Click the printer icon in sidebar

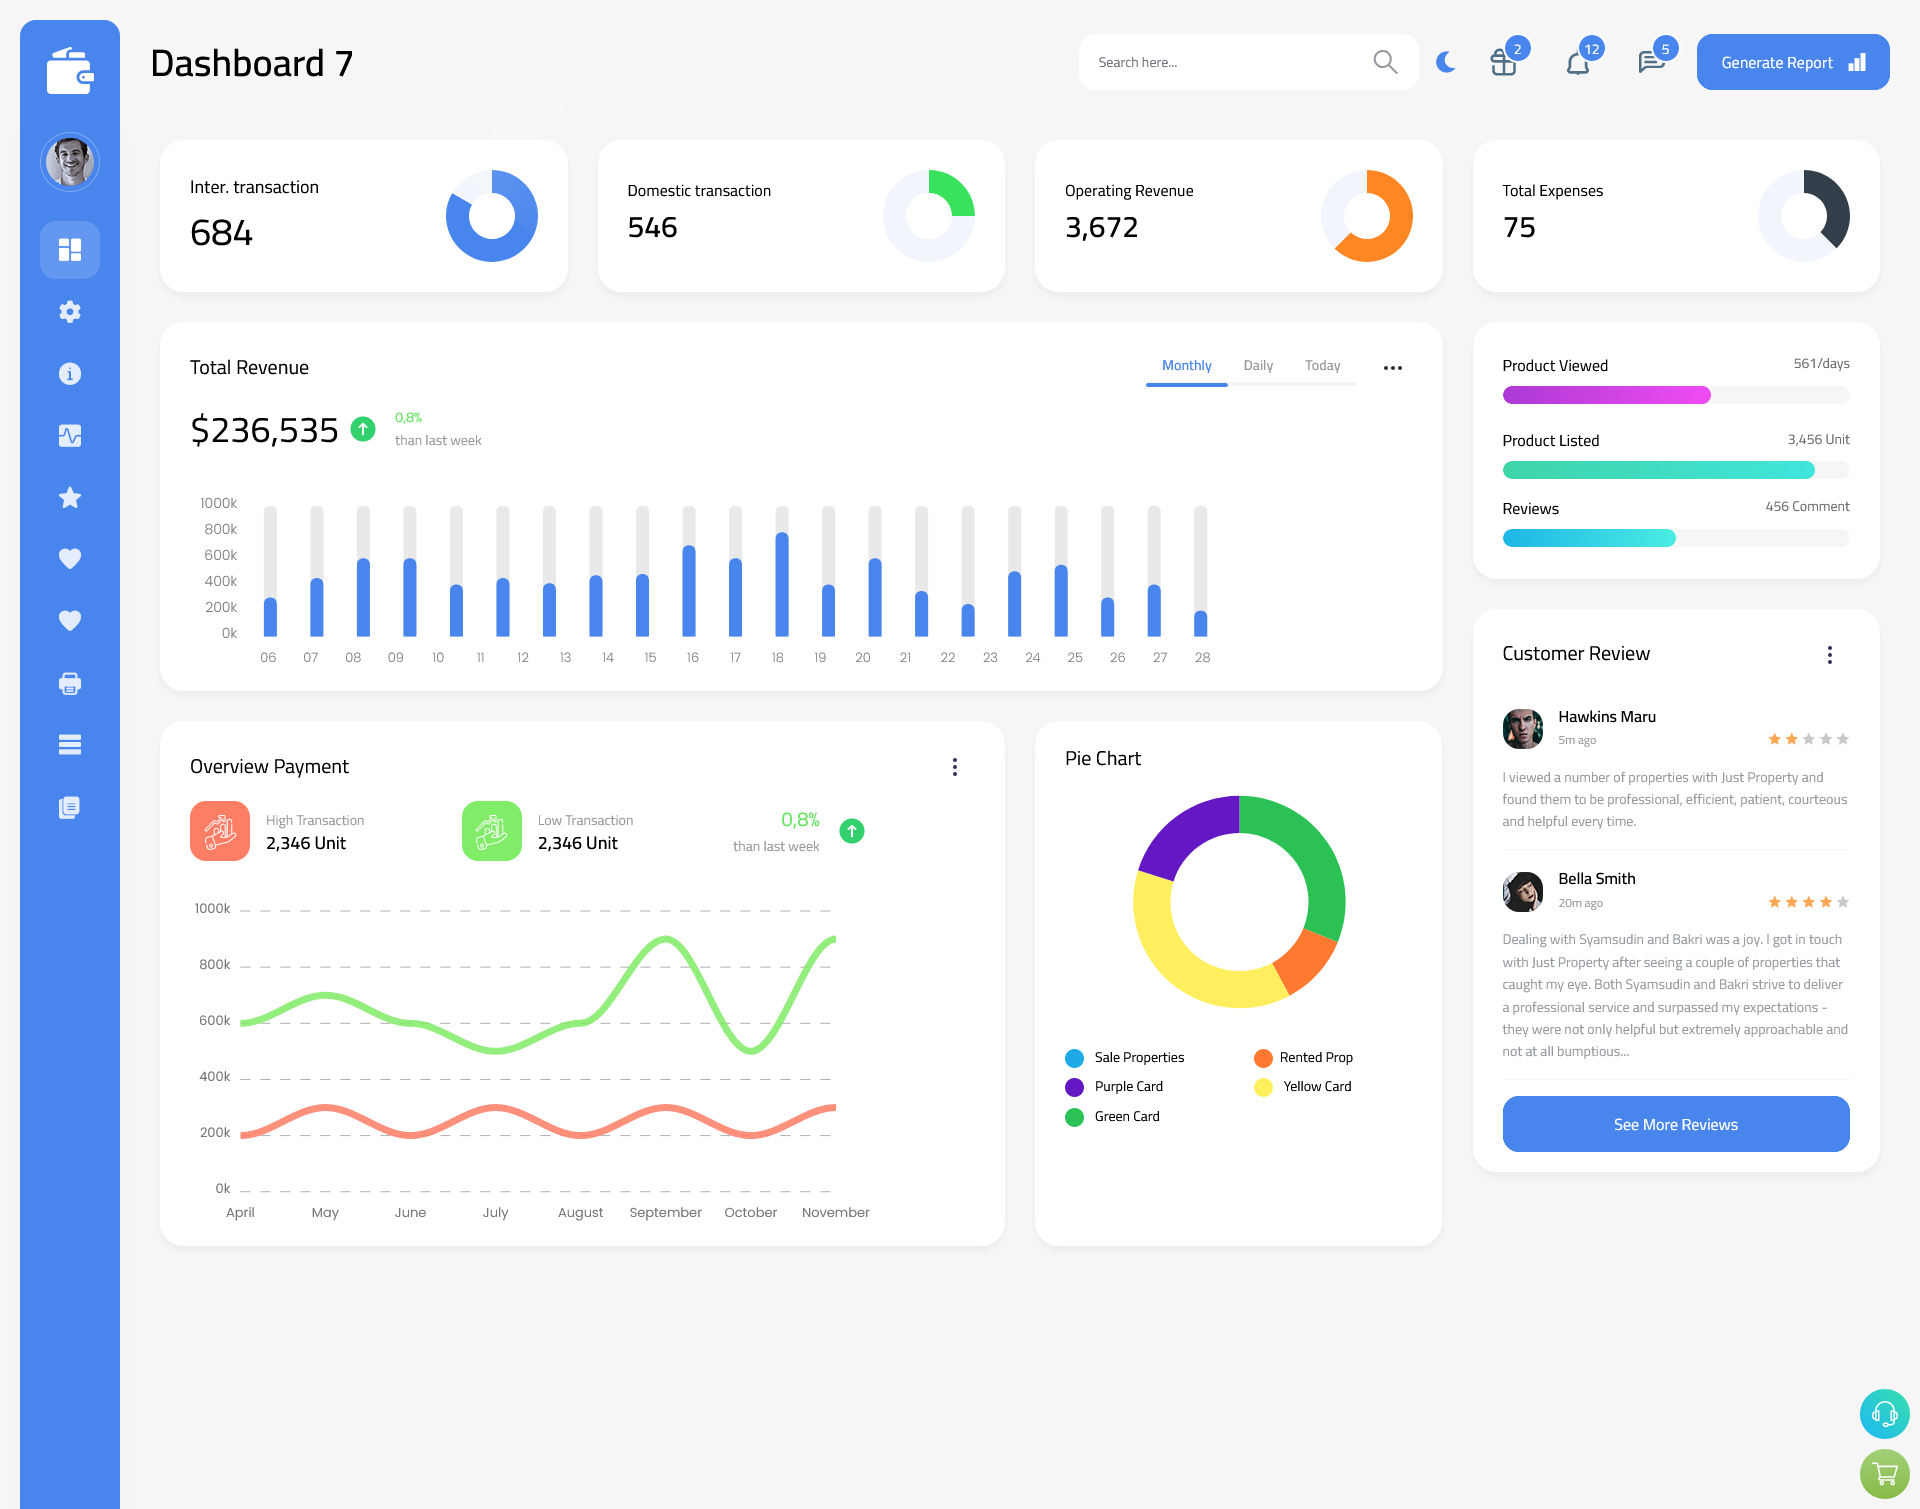[x=70, y=683]
